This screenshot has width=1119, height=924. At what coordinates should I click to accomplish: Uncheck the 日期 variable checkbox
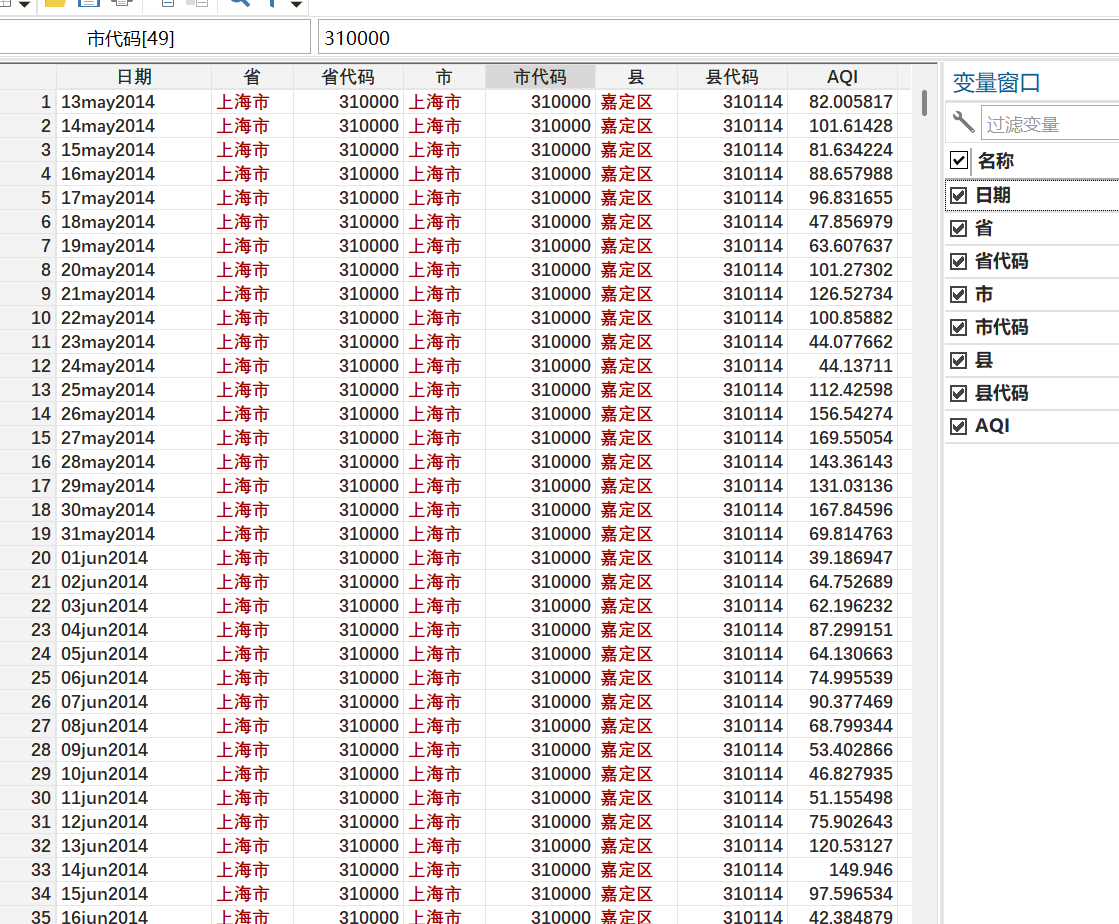point(958,196)
